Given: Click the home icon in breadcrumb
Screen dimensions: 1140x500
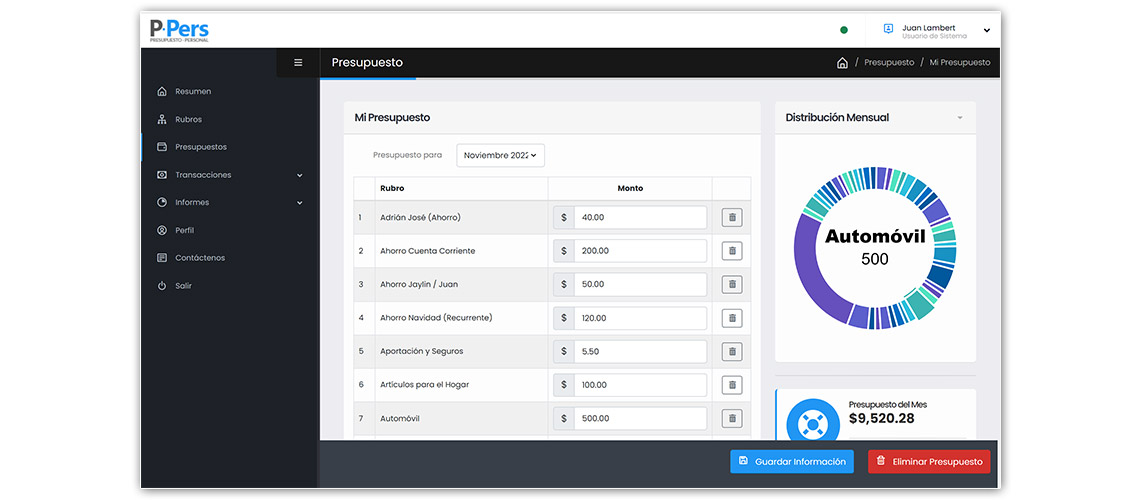Looking at the screenshot, I should tap(842, 63).
